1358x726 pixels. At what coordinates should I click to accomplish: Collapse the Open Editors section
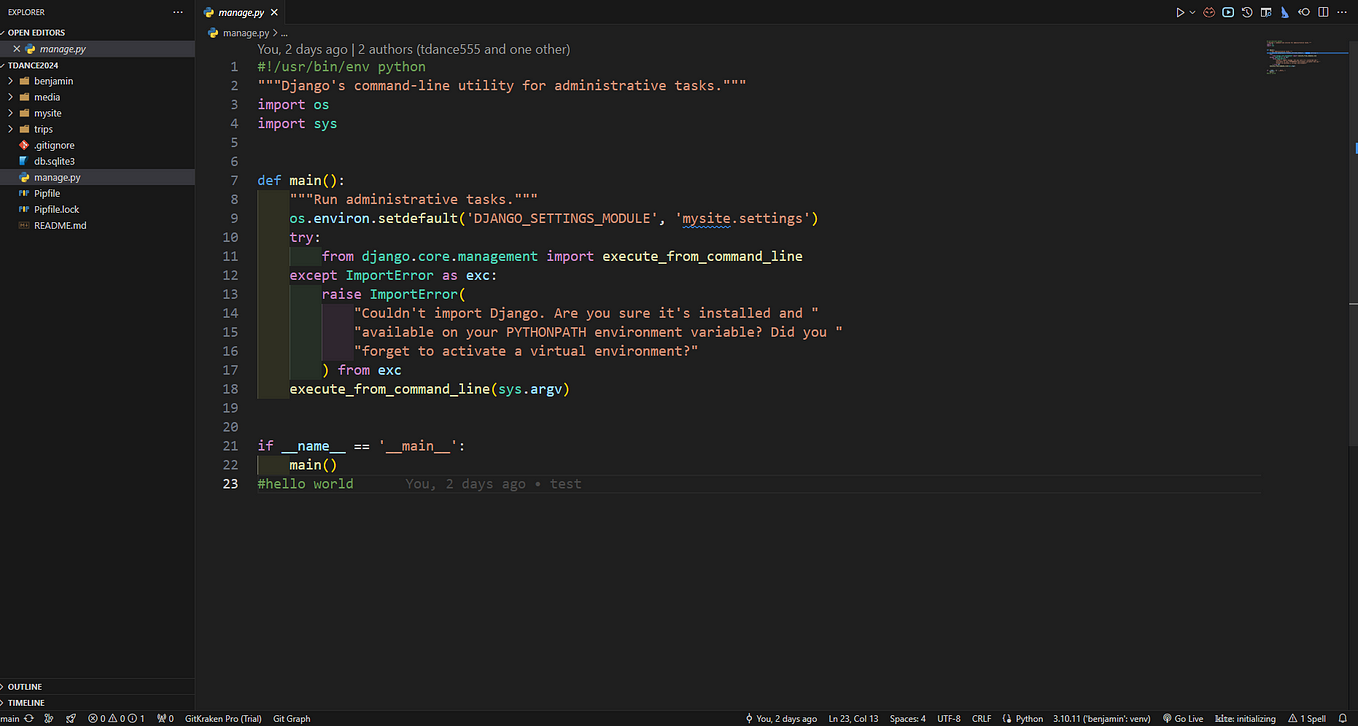tap(36, 32)
